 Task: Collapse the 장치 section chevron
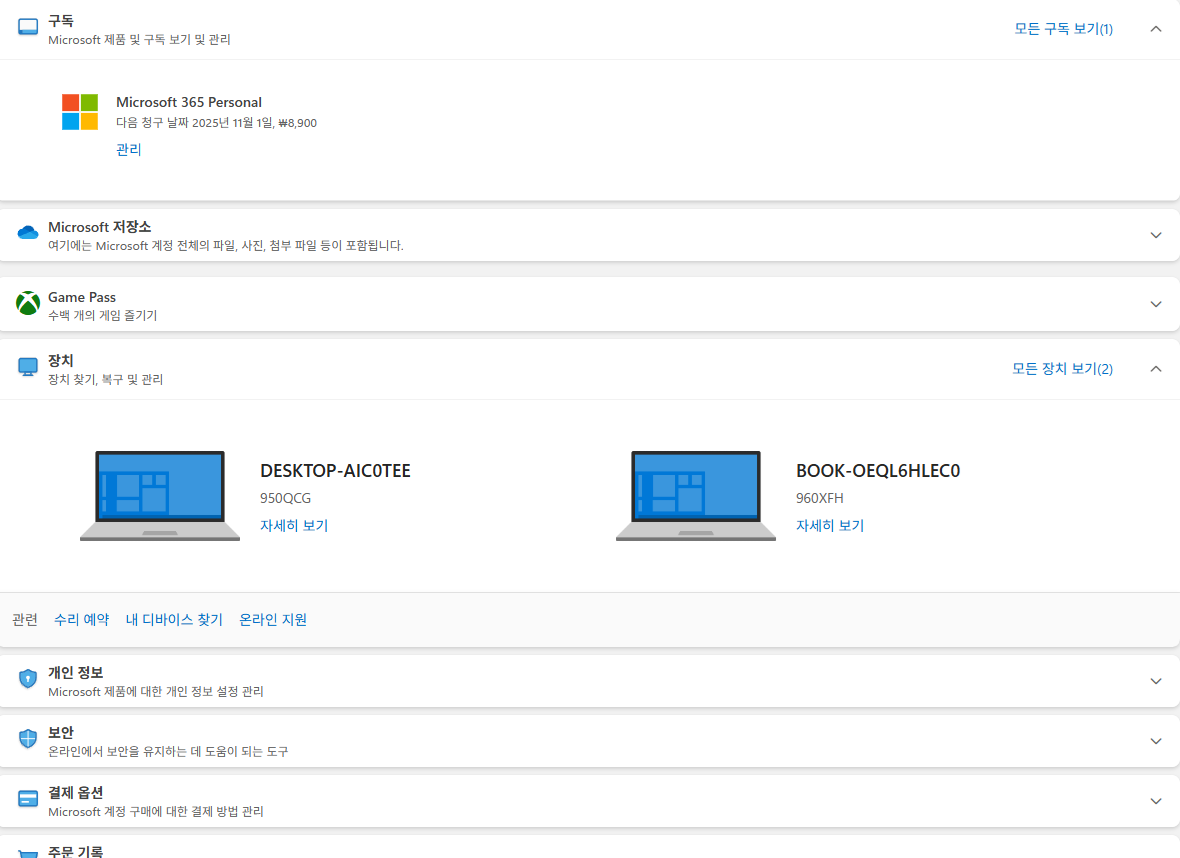pos(1156,369)
